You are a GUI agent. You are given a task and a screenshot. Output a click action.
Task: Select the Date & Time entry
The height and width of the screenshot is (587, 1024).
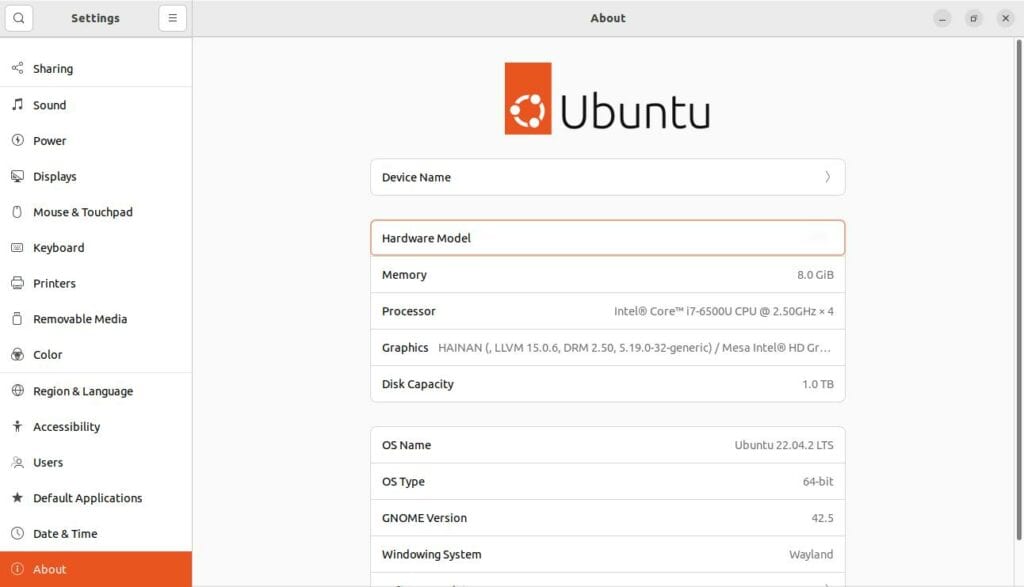63,533
